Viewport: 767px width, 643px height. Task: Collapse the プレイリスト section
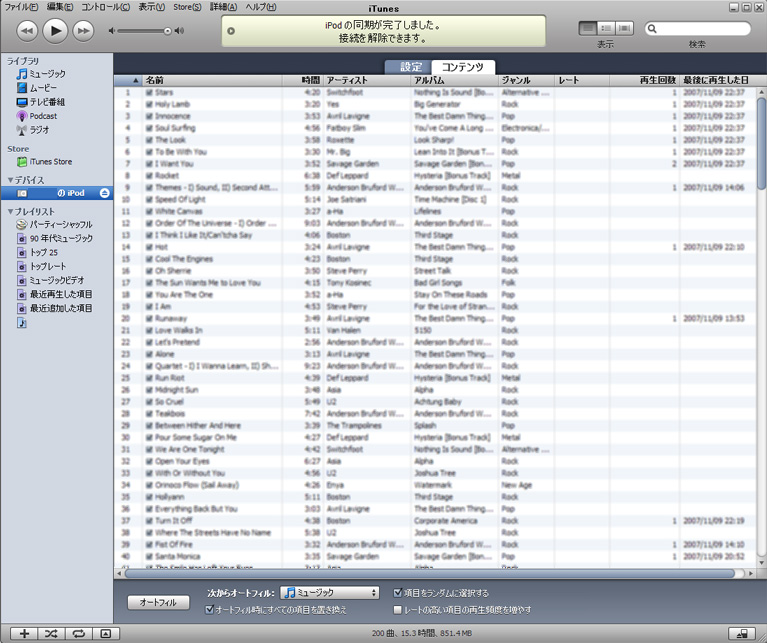click(10, 212)
